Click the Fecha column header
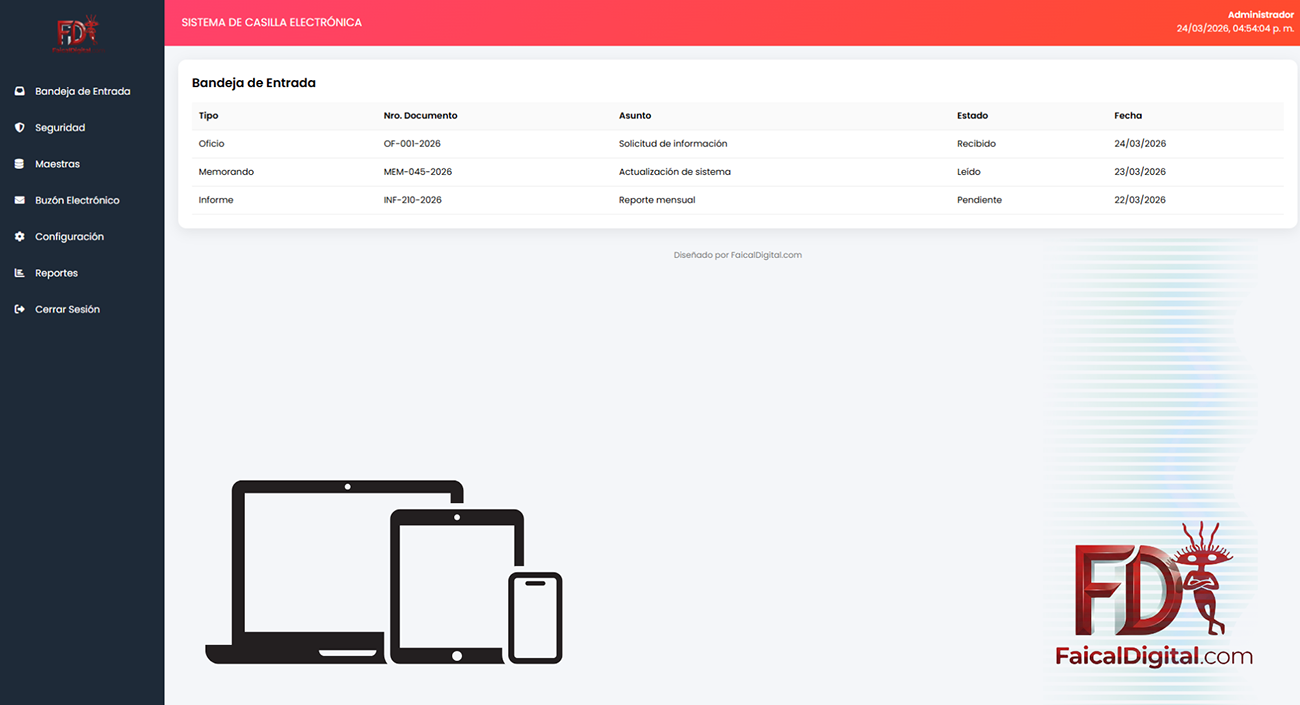The image size is (1300, 705). 1127,116
